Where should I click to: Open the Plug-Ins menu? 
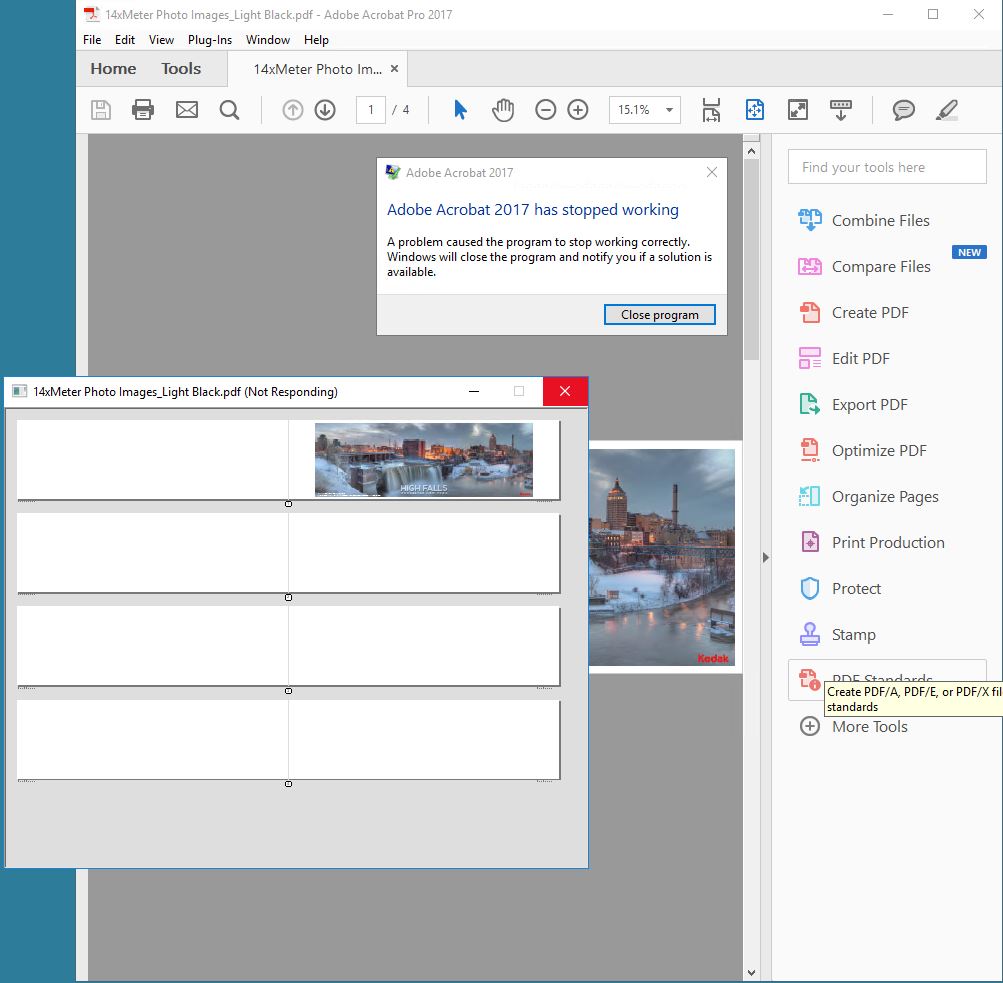(209, 40)
